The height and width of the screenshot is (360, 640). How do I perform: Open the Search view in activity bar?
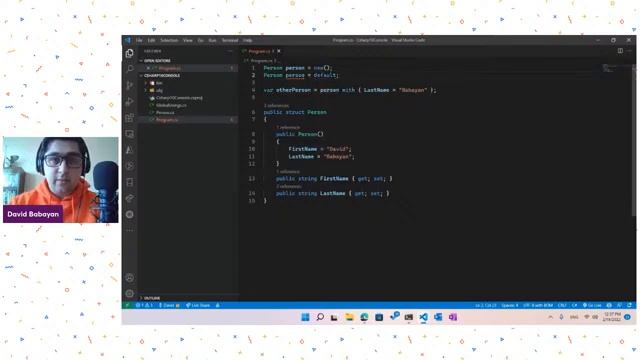click(130, 69)
